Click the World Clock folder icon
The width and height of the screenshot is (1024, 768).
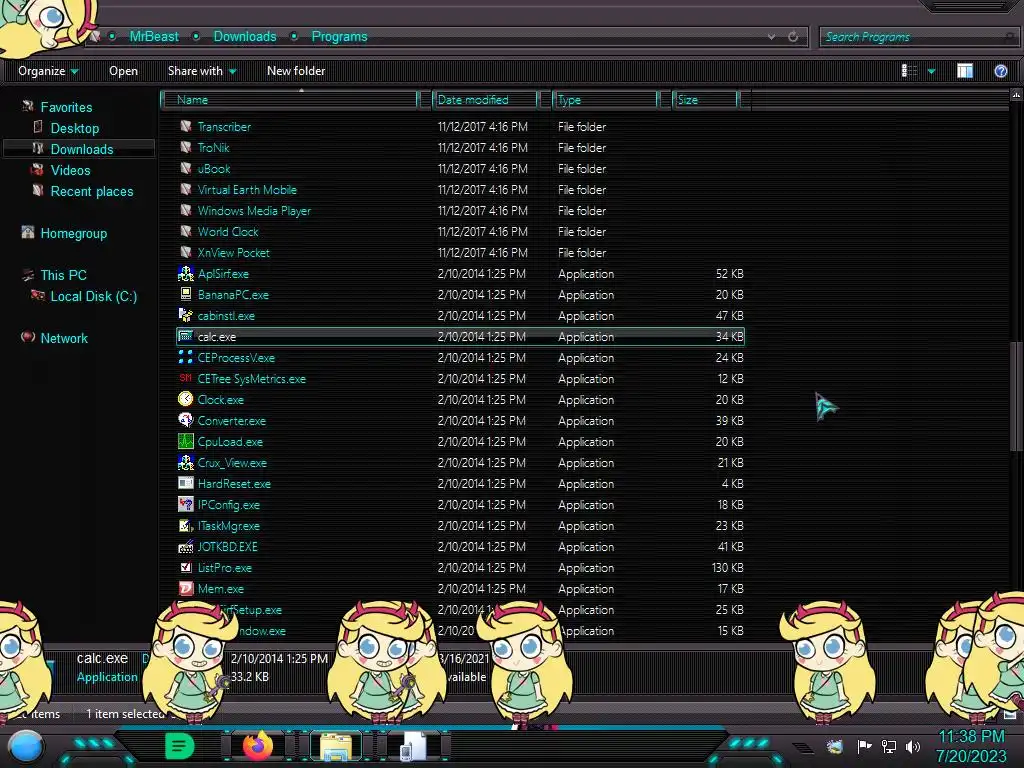[x=185, y=231]
